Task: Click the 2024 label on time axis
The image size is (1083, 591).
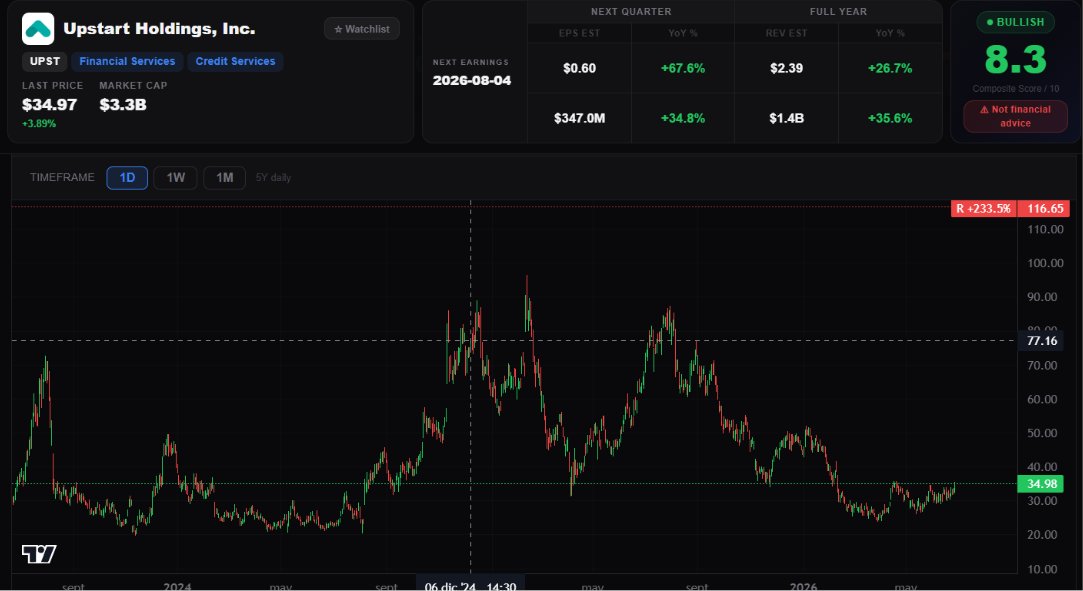Action: pyautogui.click(x=177, y=586)
